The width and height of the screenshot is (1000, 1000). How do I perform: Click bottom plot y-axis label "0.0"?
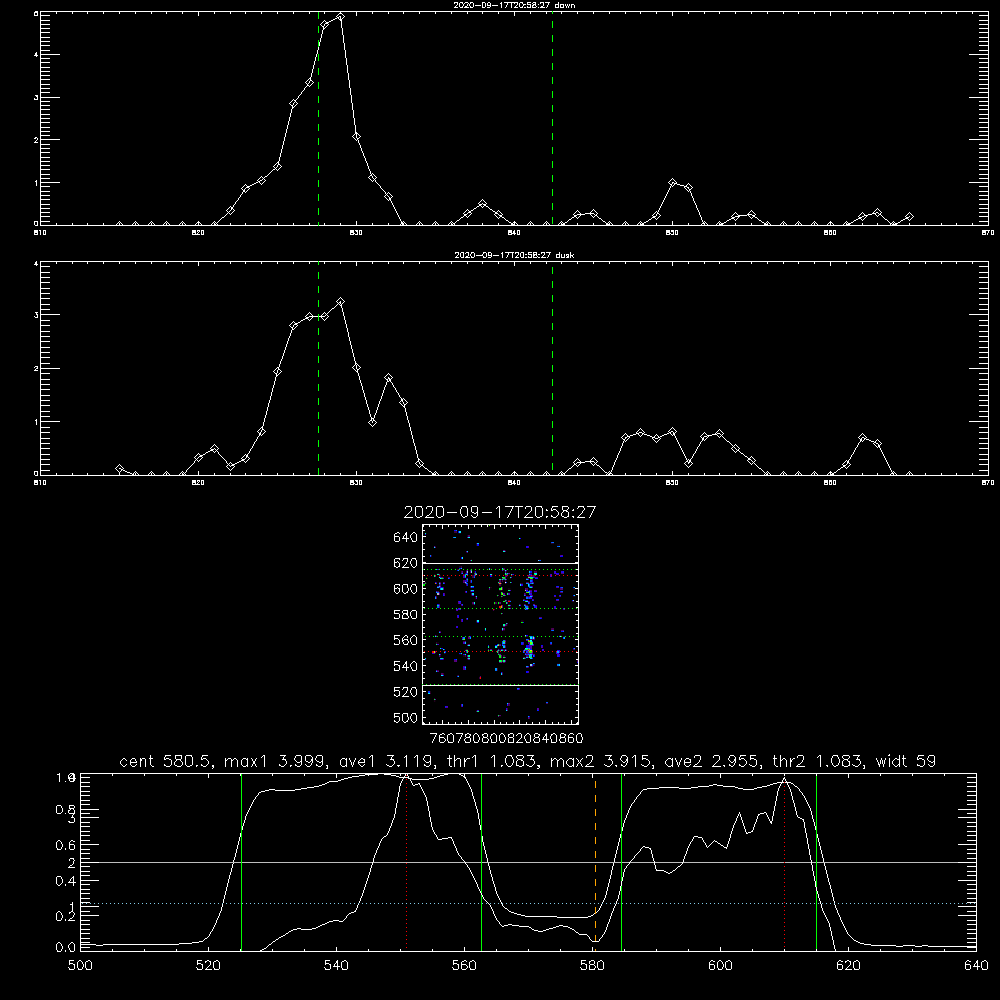[65, 947]
